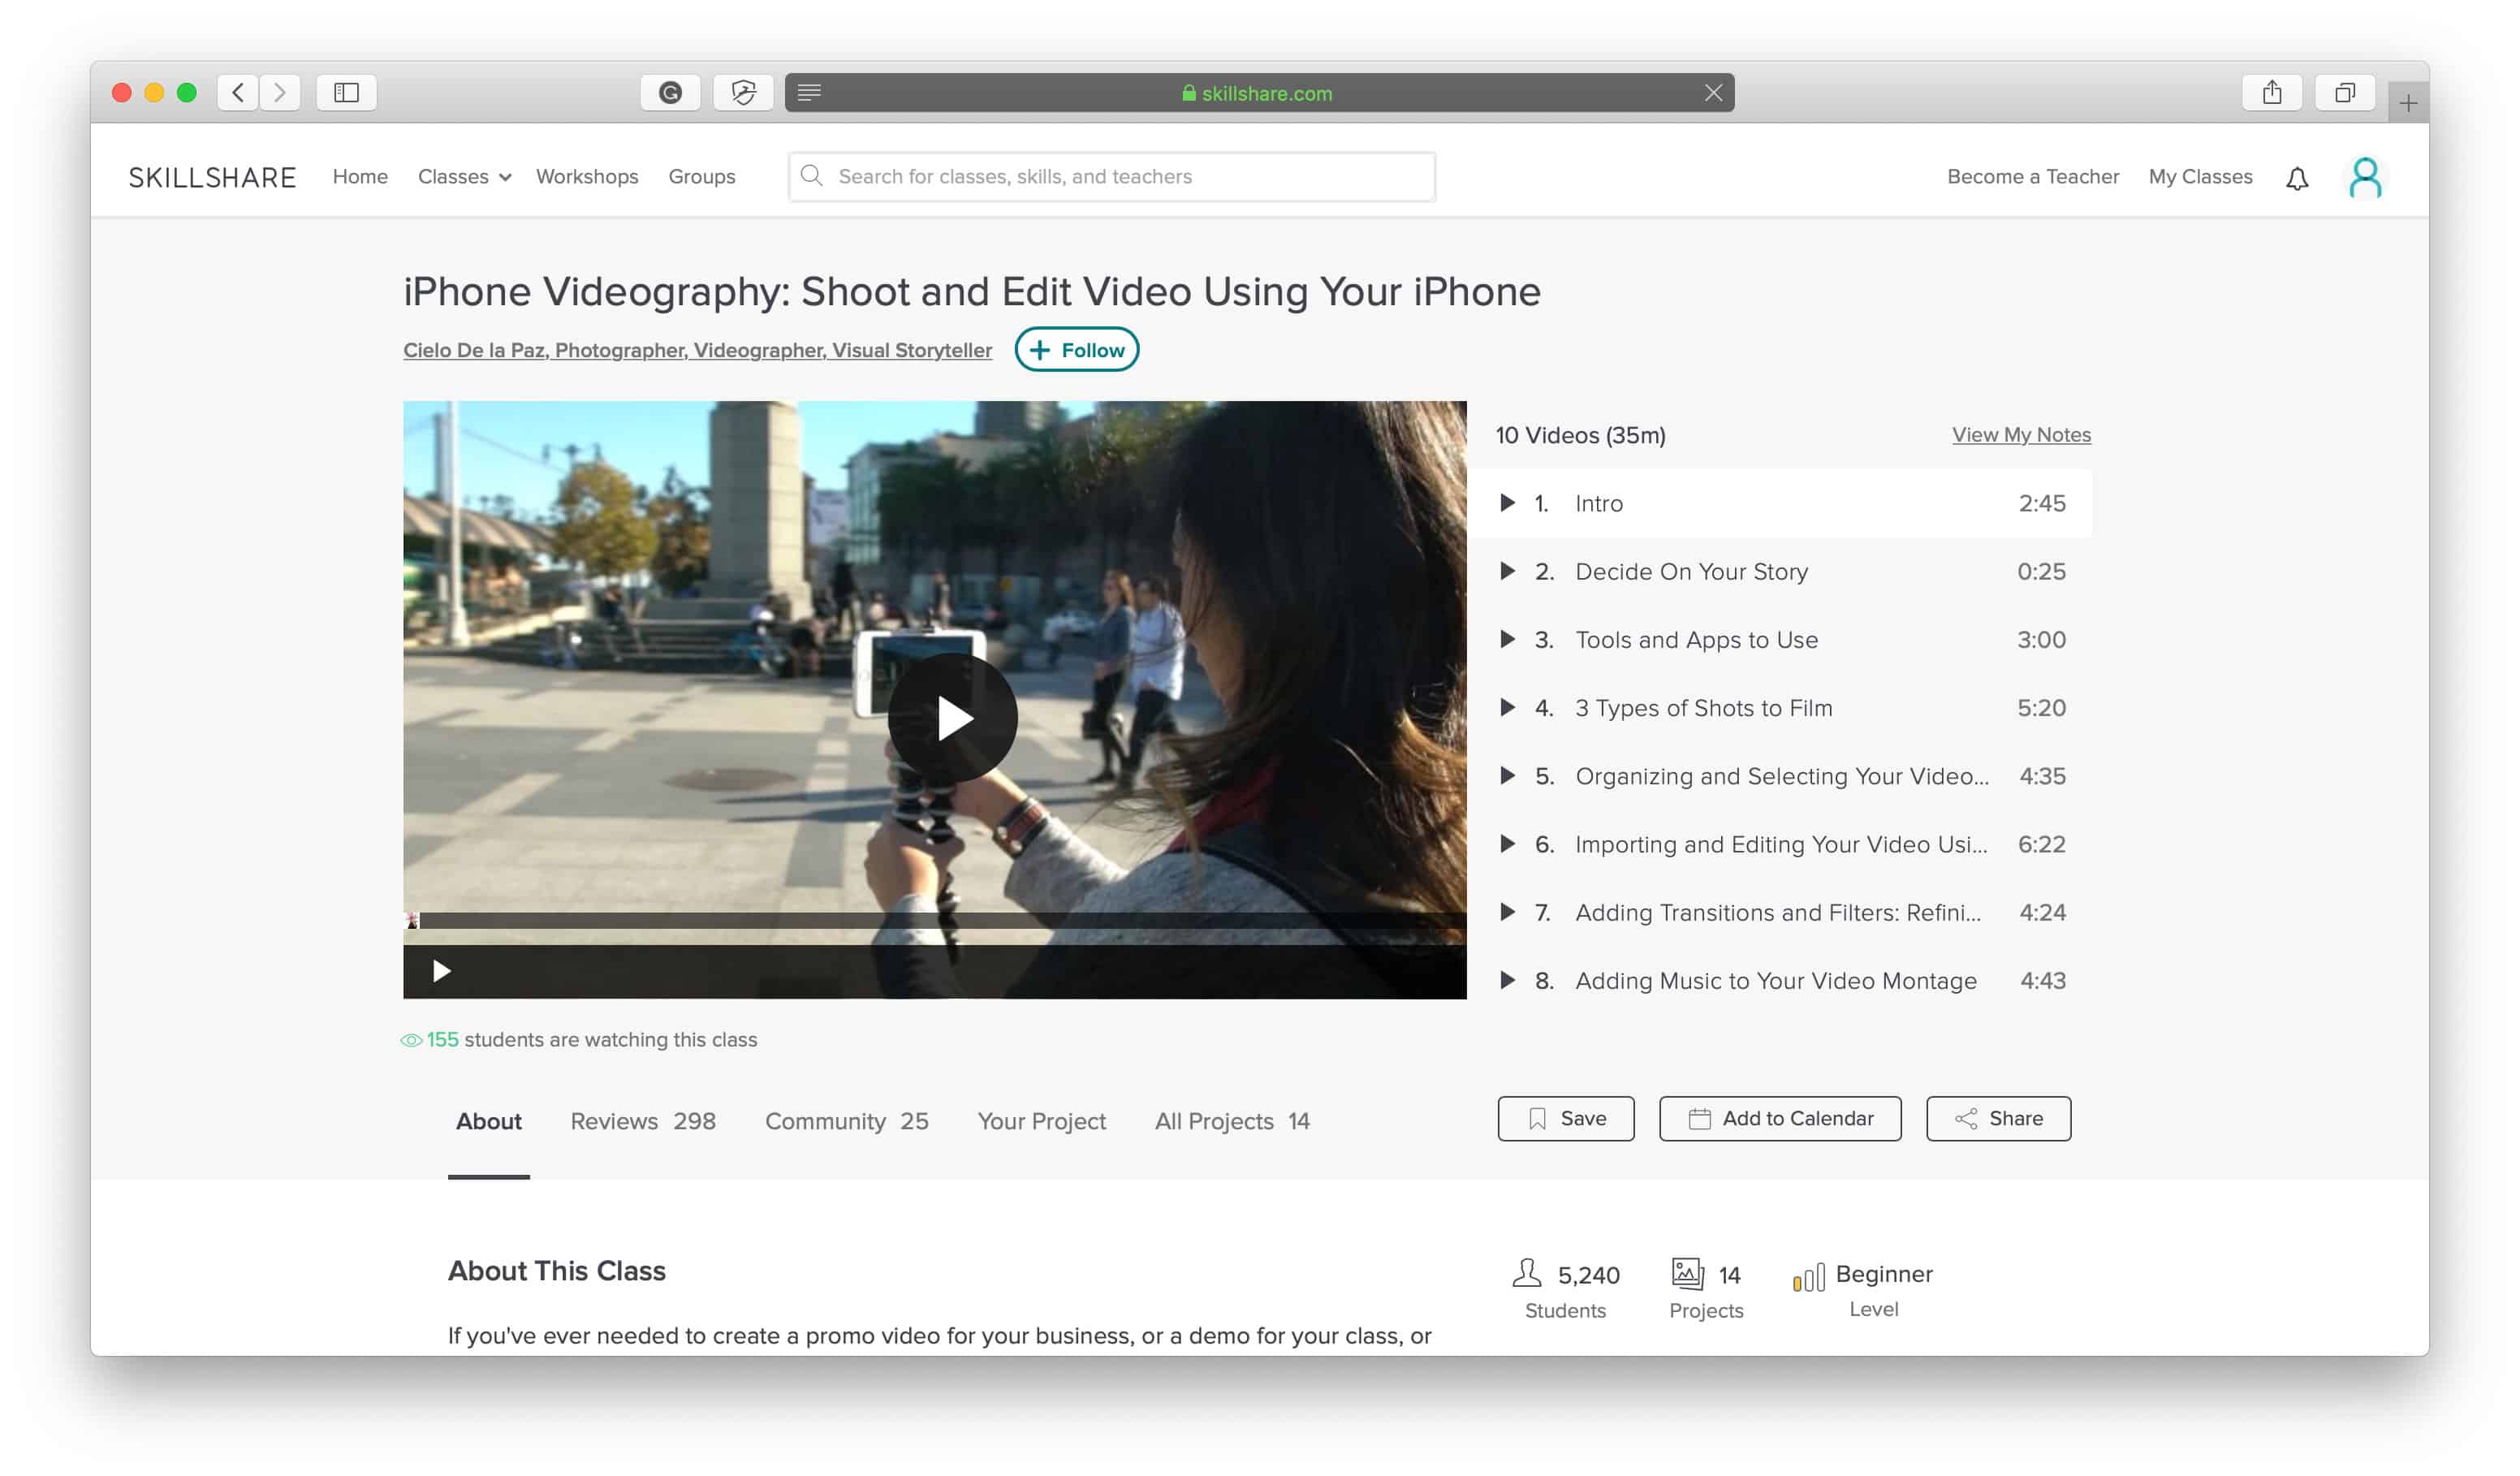This screenshot has width=2520, height=1476.
Task: Click the small play control in player bar
Action: pyautogui.click(x=441, y=971)
